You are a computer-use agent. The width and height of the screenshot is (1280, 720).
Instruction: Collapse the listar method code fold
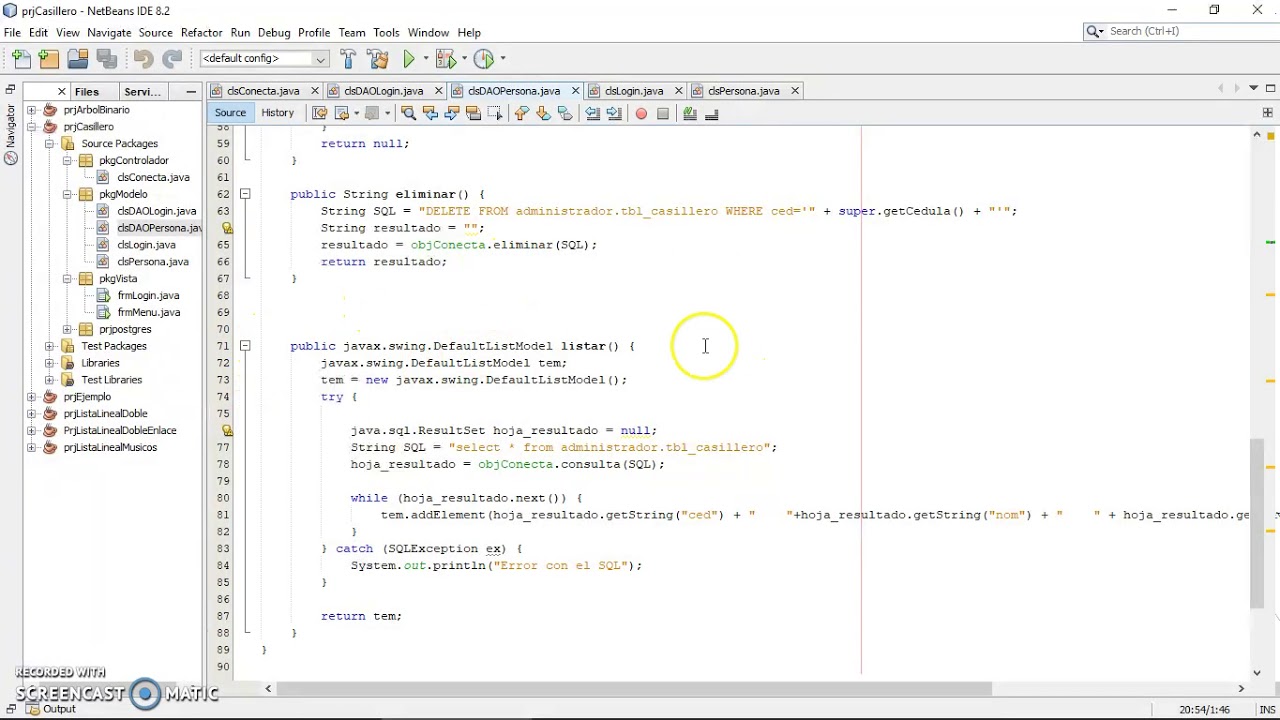[x=245, y=346]
